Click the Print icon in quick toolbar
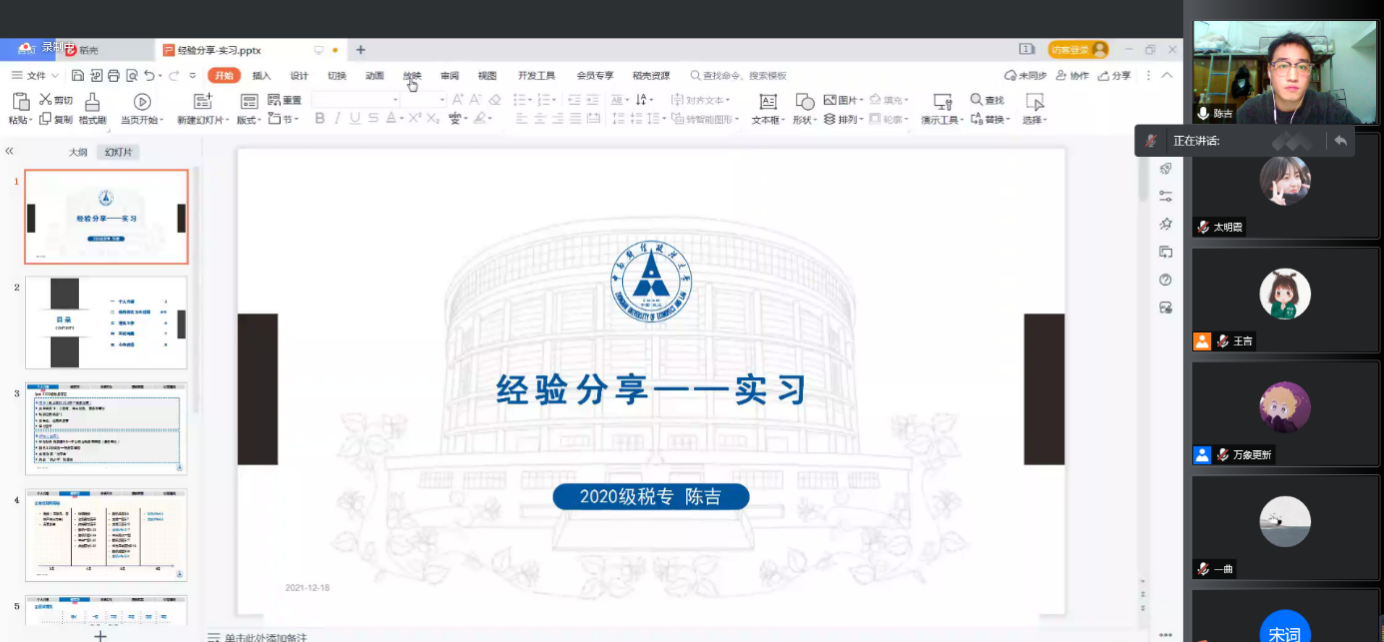Image resolution: width=1384 pixels, height=642 pixels. 113,76
